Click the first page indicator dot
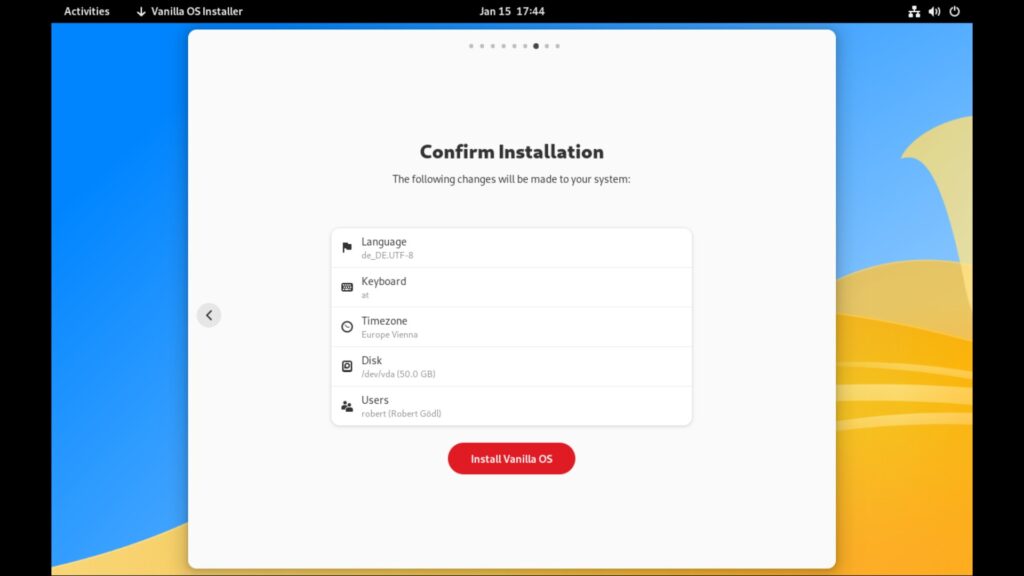 [471, 46]
